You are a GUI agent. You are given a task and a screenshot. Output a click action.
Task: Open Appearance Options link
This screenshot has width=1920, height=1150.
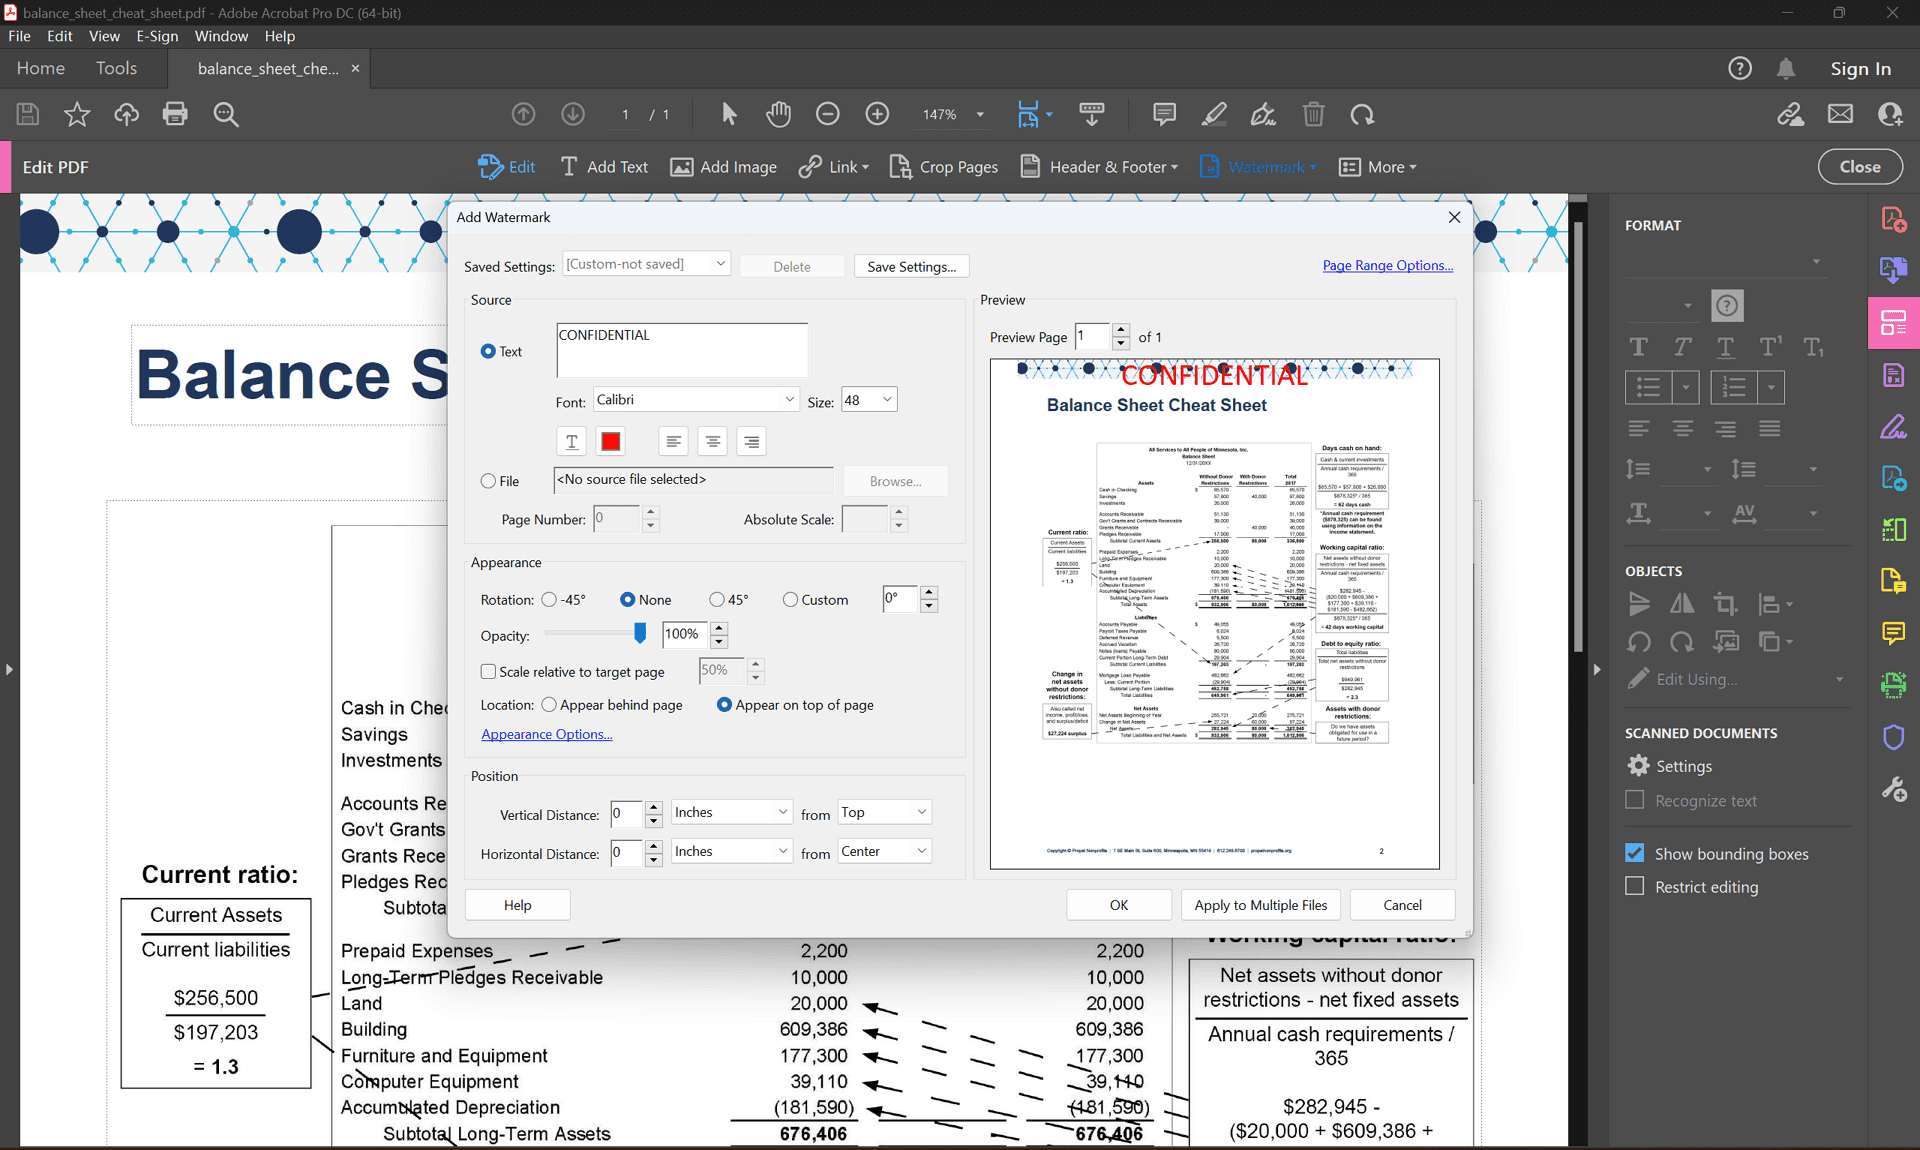(547, 734)
